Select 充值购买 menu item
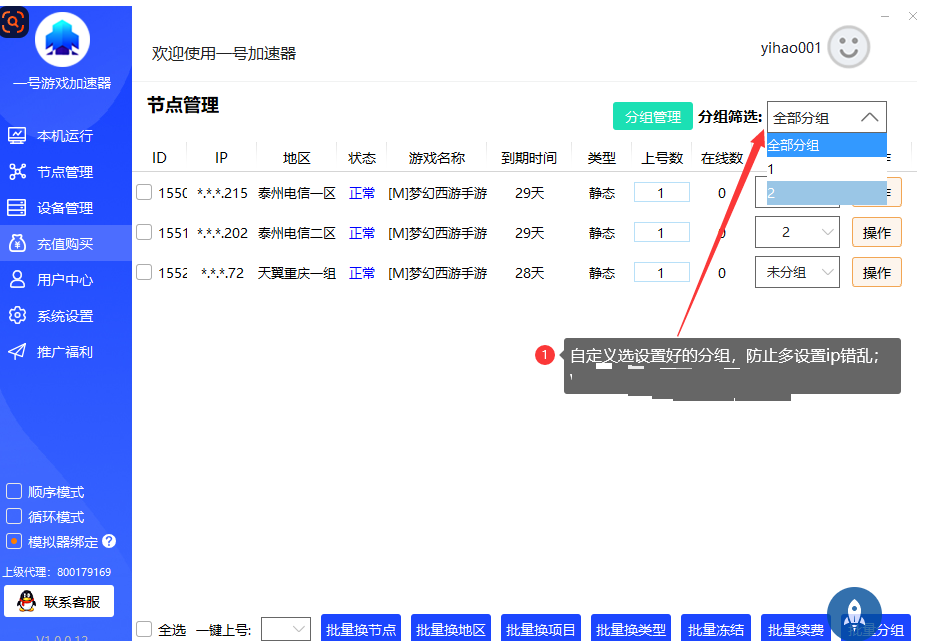This screenshot has width=931, height=641. click(x=66, y=243)
